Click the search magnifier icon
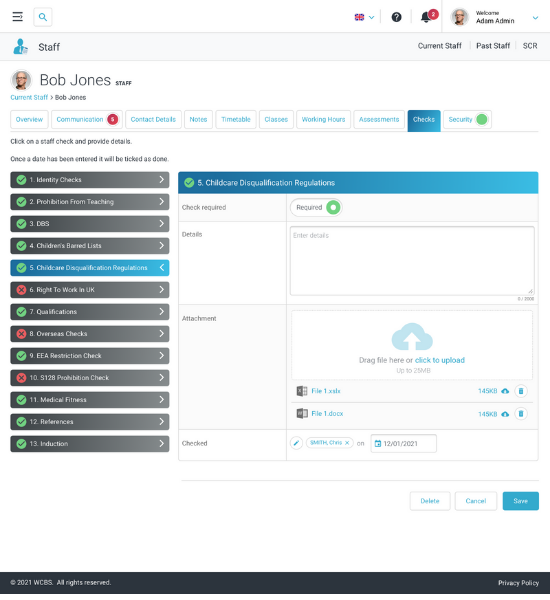 tap(43, 17)
